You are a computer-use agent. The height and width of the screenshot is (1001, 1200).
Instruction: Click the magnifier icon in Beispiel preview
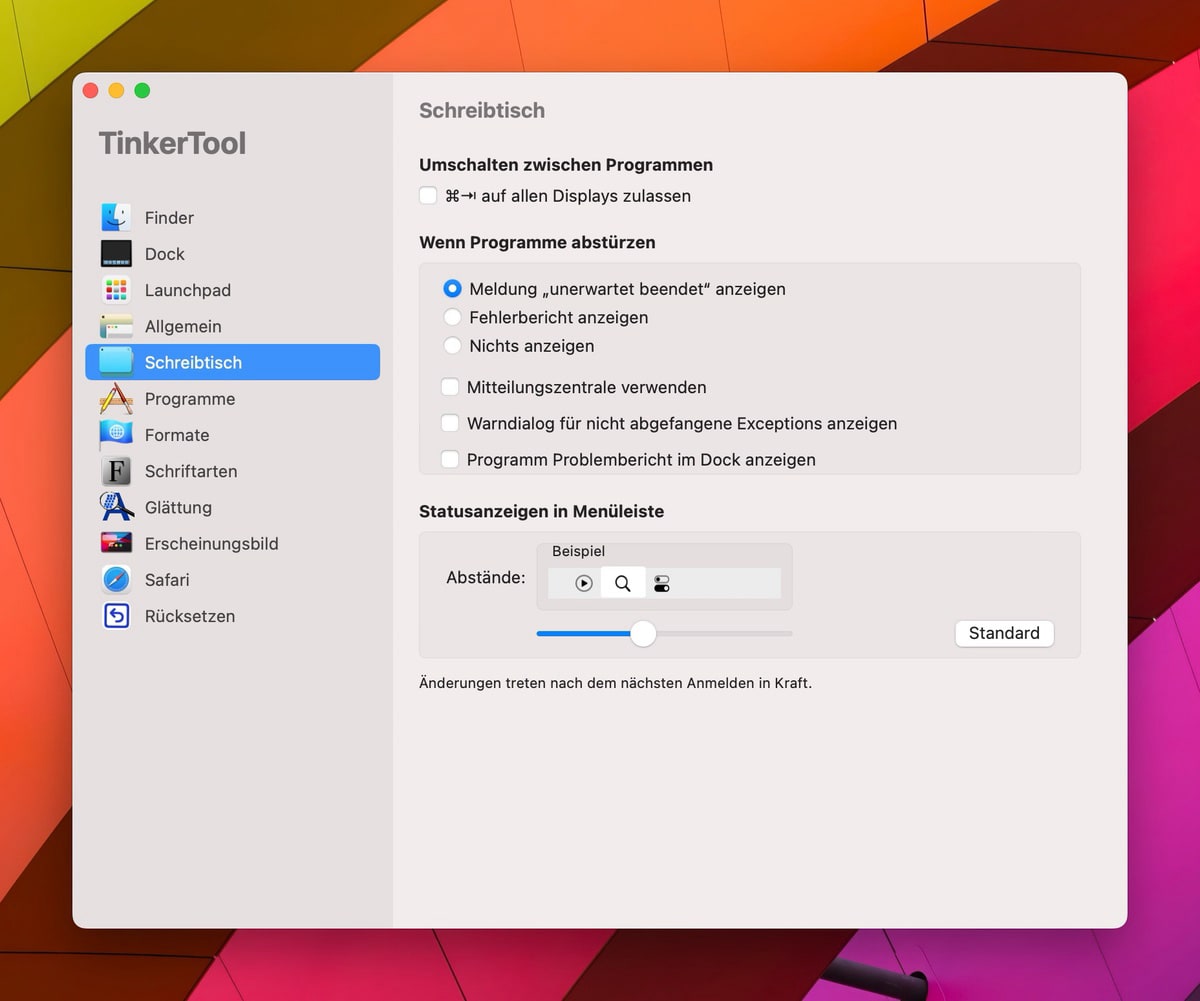[x=623, y=584]
